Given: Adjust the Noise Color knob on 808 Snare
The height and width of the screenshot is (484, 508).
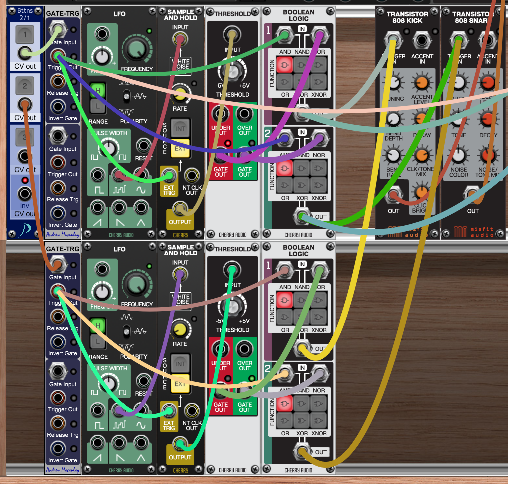Looking at the screenshot, I should point(459,155).
